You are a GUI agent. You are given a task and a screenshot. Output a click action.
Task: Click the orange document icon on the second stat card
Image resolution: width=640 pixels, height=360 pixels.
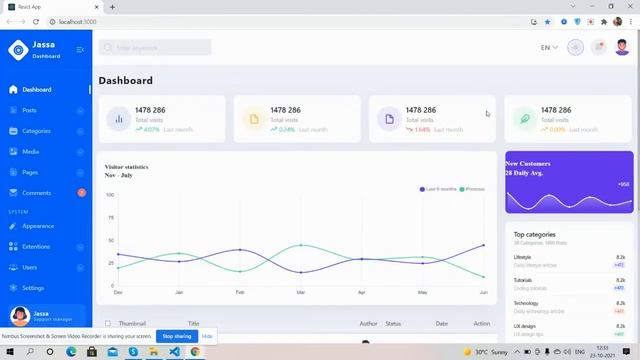pos(254,119)
